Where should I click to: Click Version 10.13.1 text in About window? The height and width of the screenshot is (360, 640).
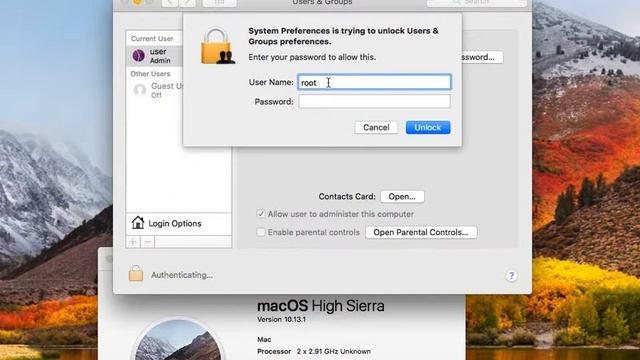click(281, 319)
